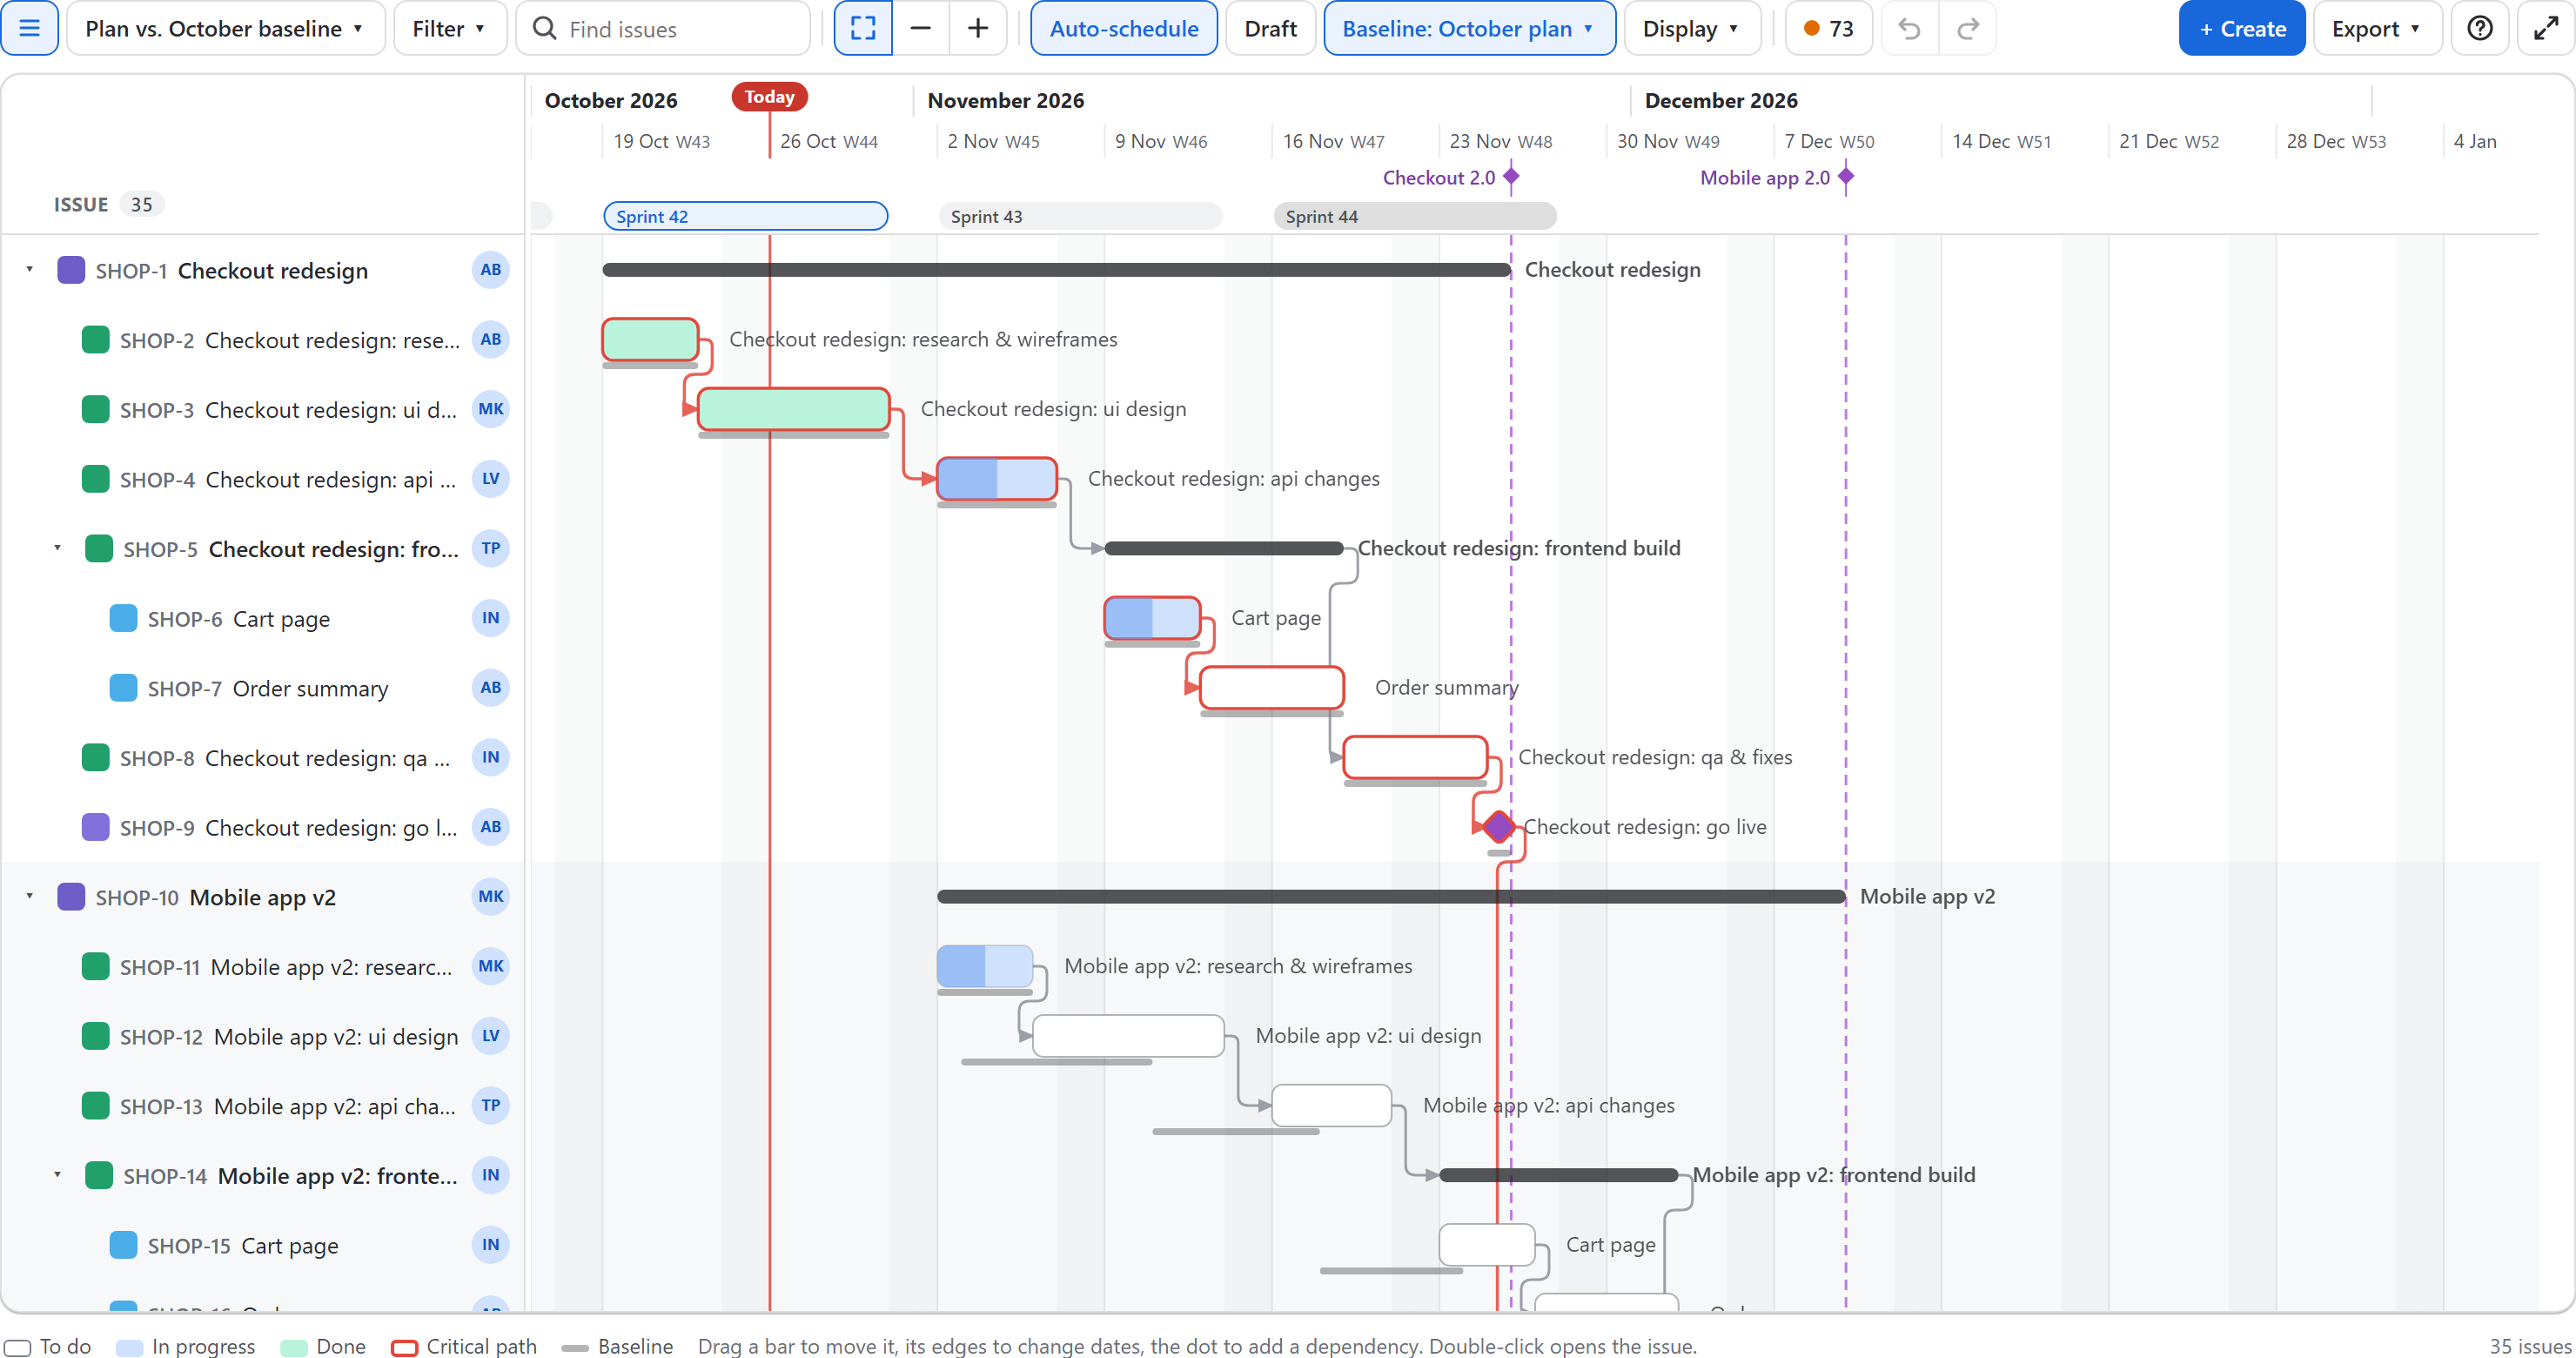
Task: Click the undo arrow icon
Action: click(1909, 28)
